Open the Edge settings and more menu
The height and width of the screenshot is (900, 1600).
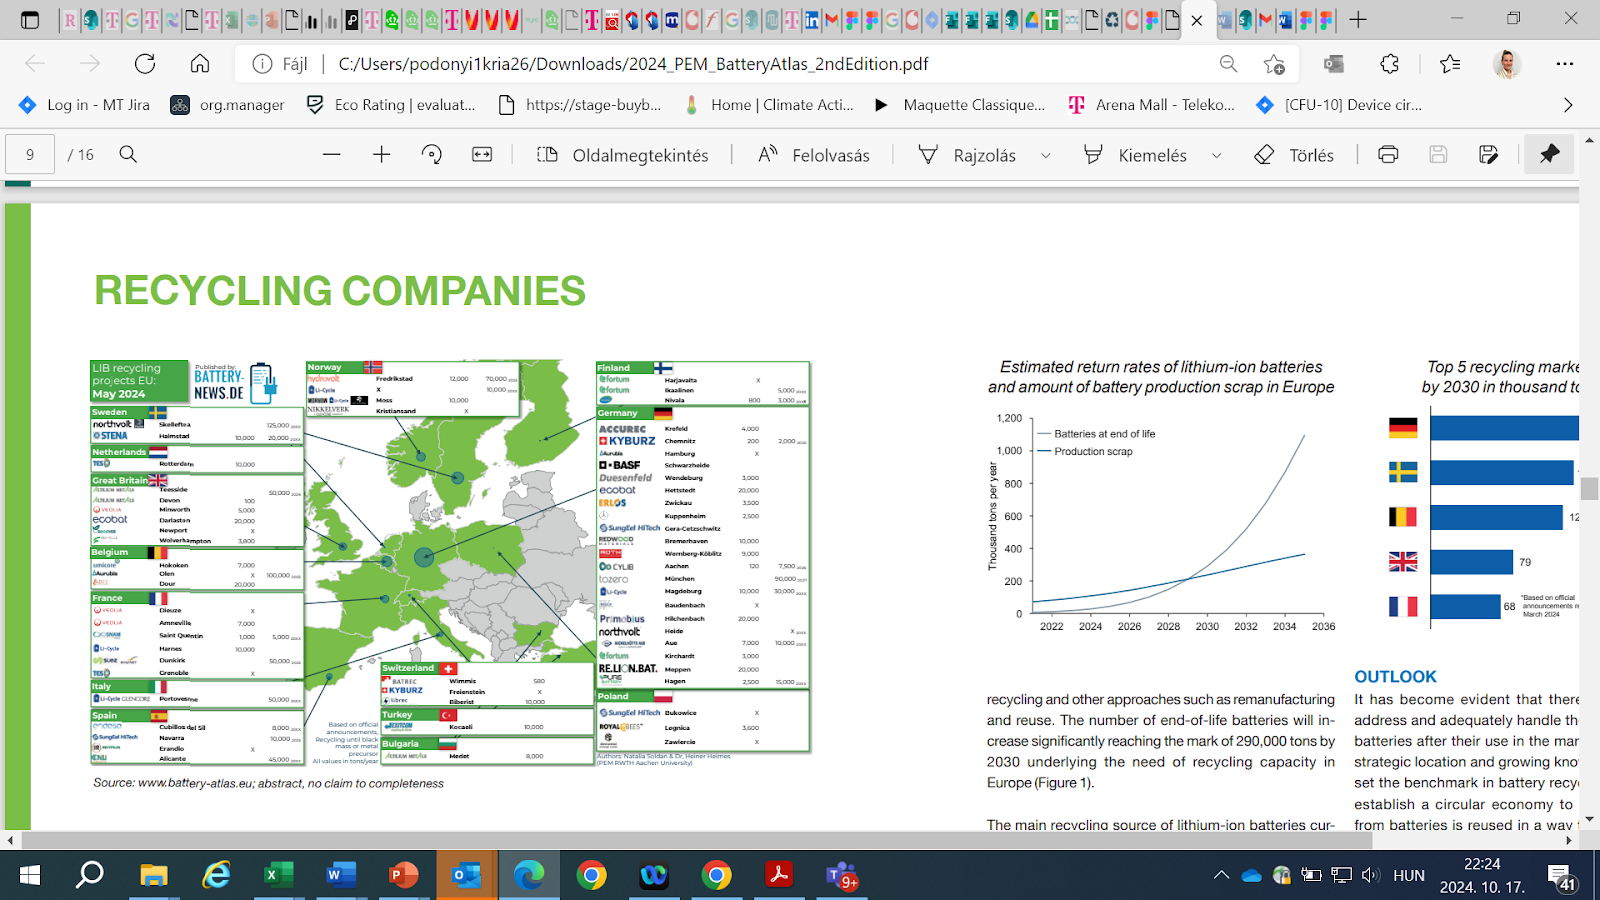(x=1565, y=64)
